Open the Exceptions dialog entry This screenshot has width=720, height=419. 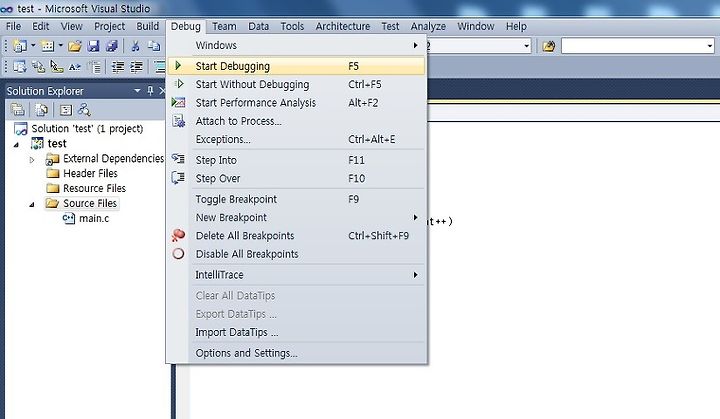[297, 139]
